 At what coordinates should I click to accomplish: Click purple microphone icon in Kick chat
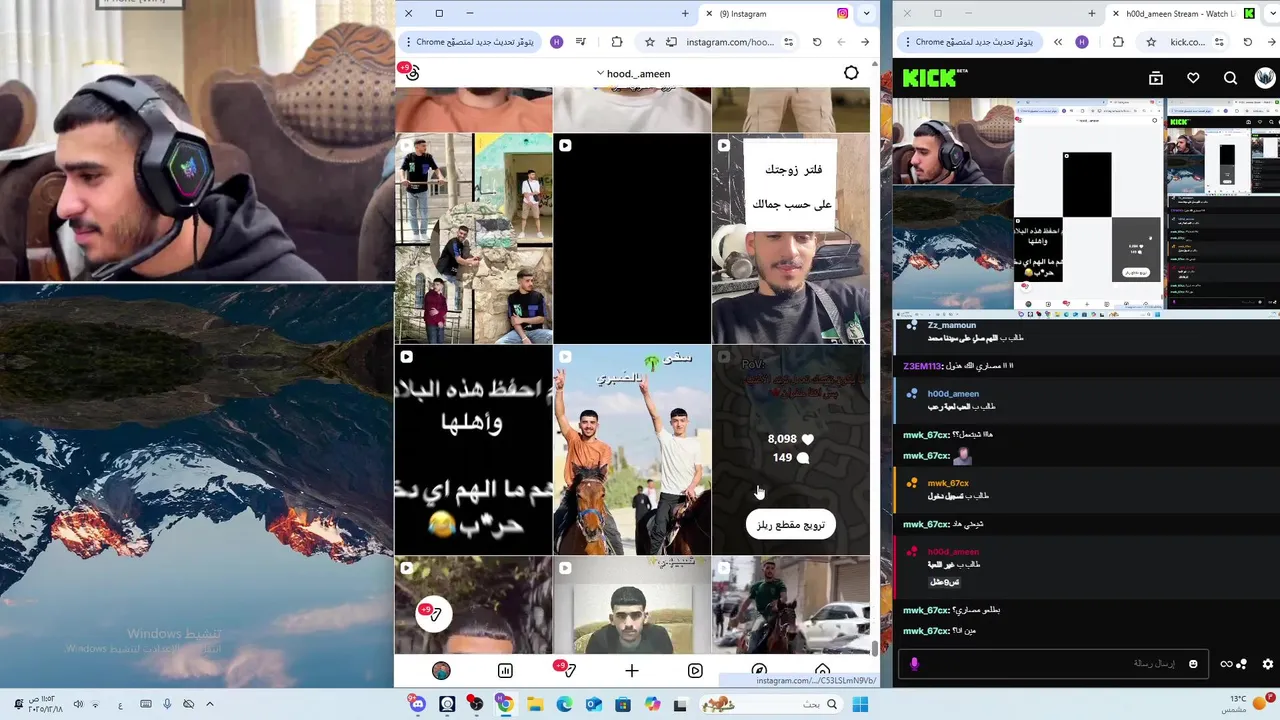point(914,664)
